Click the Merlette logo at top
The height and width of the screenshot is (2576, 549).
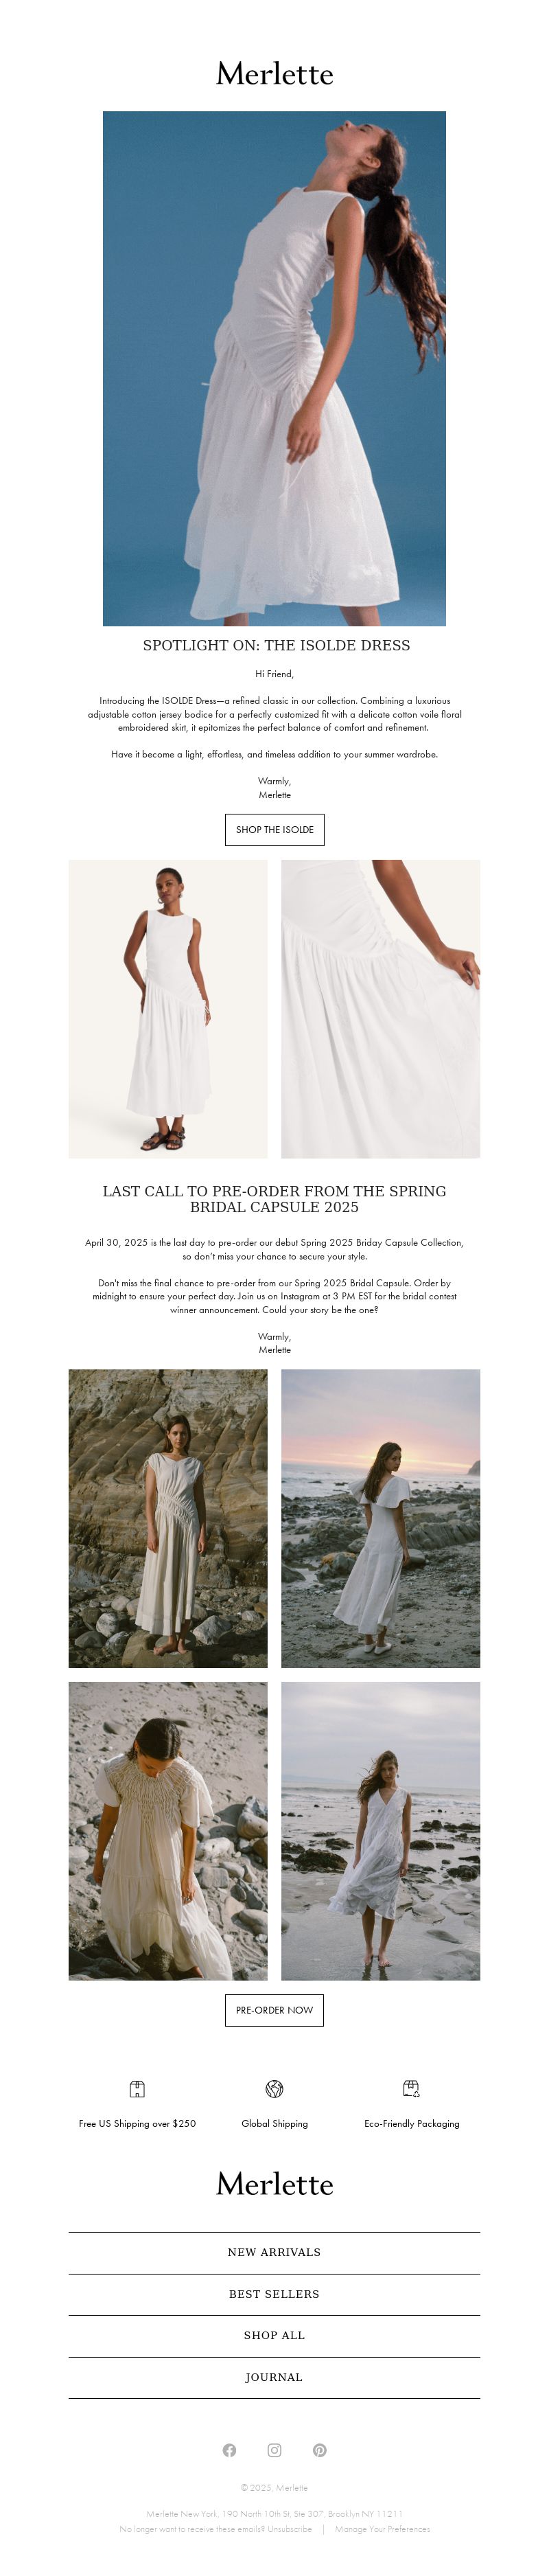pyautogui.click(x=274, y=73)
